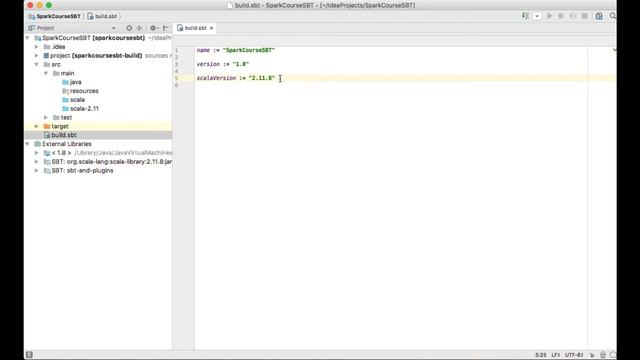Image resolution: width=640 pixels, height=360 pixels.
Task: Collapse the main folder
Action: (x=46, y=73)
